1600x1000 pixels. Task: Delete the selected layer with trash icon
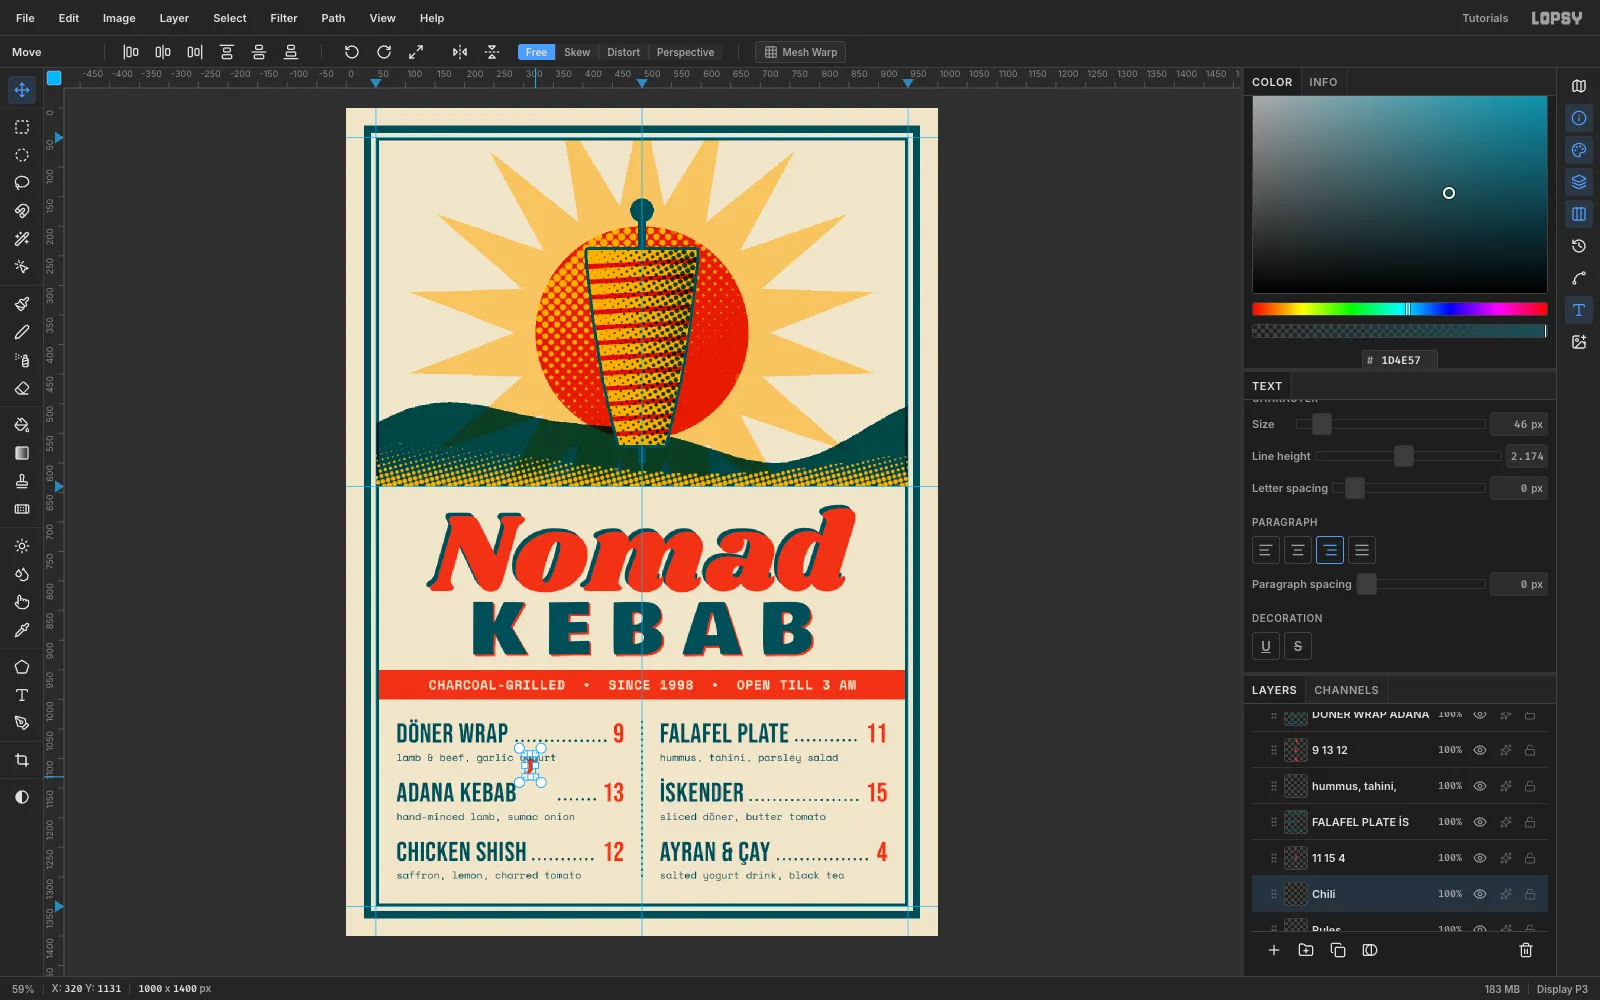click(x=1526, y=950)
